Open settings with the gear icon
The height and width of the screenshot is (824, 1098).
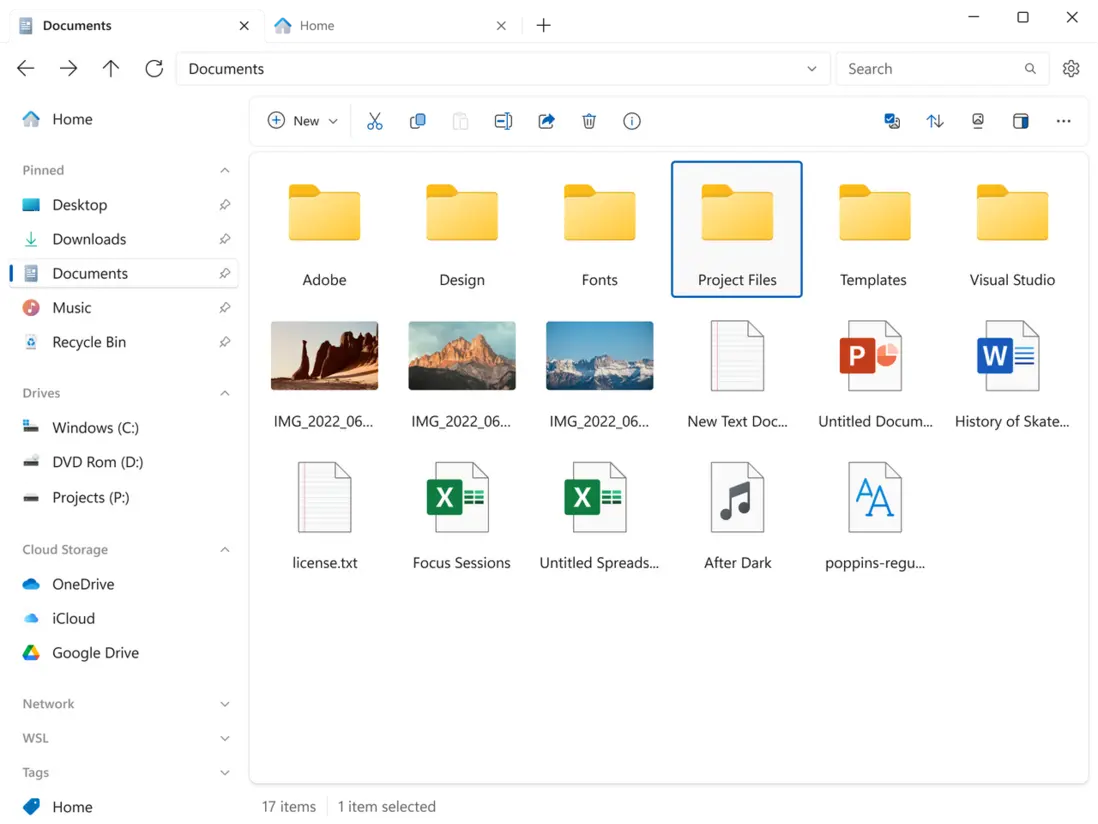click(1071, 69)
